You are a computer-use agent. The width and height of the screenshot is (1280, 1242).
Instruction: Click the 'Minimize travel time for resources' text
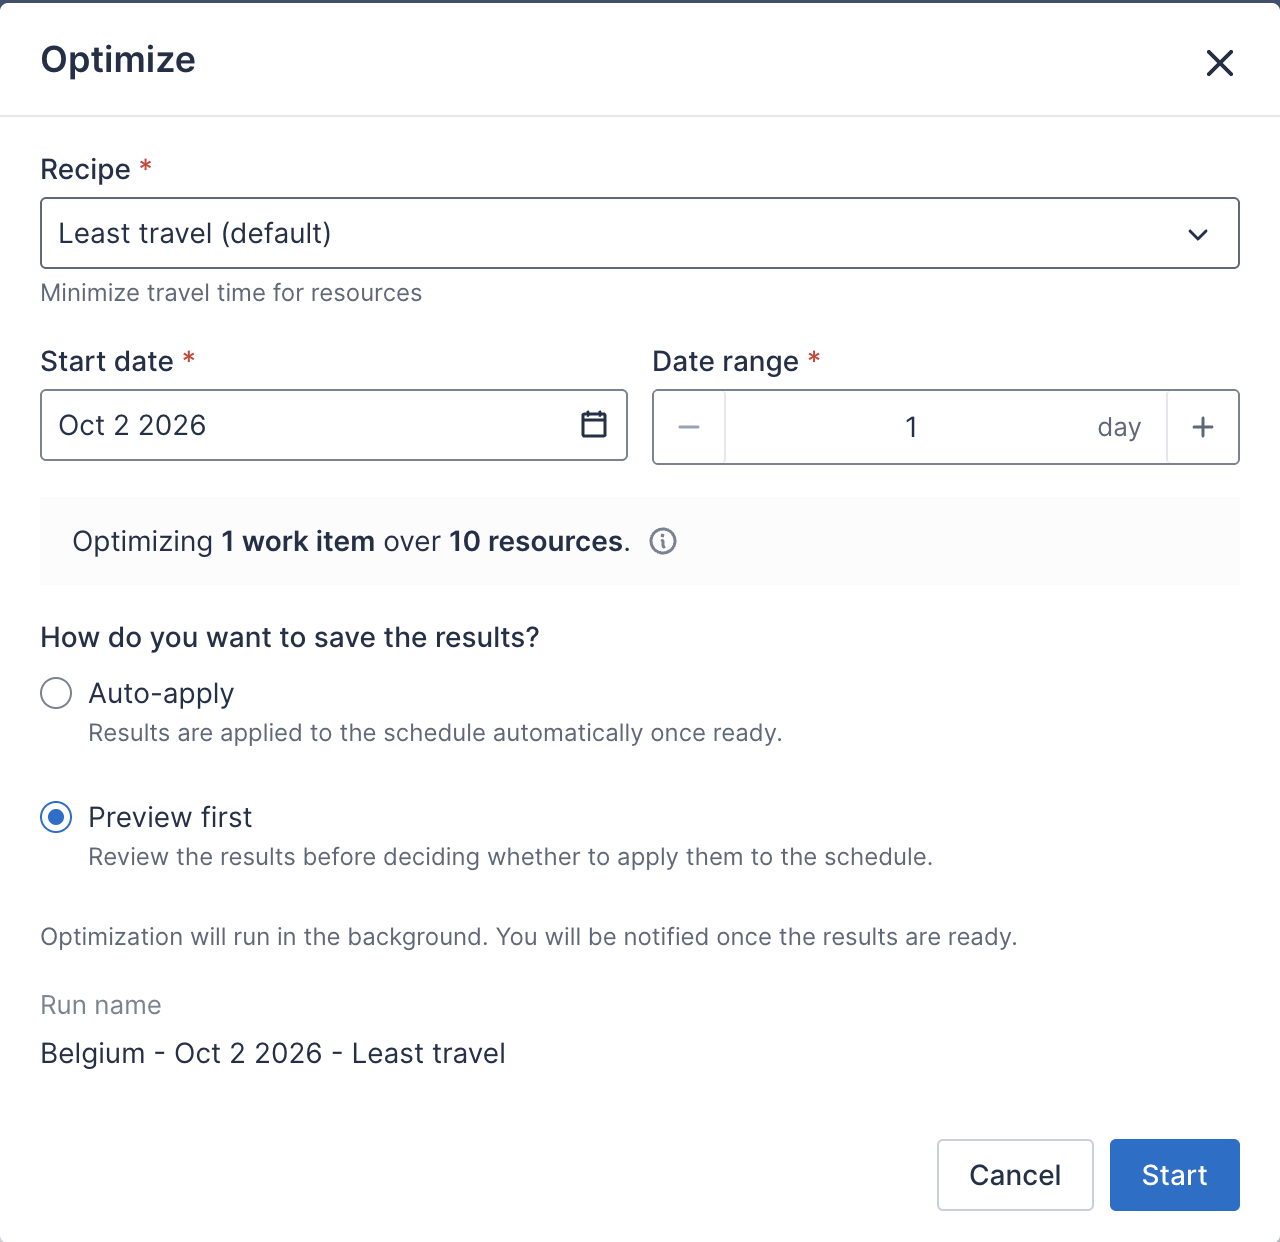point(231,293)
